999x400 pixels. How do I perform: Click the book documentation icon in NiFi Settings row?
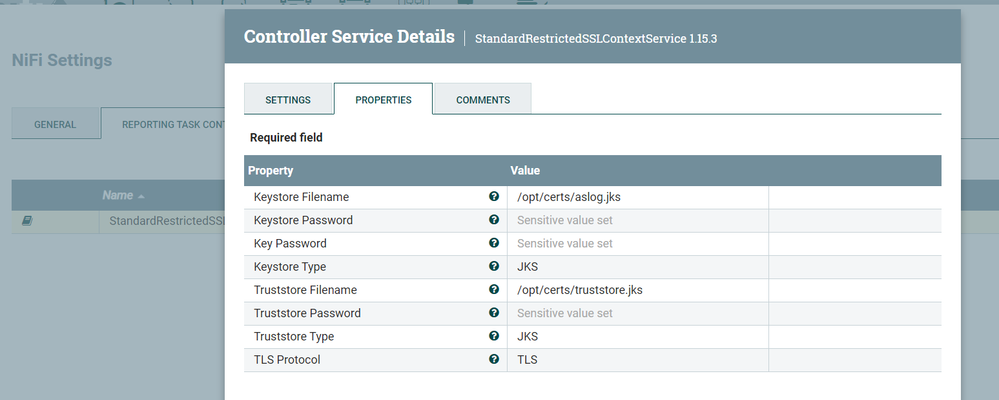tap(27, 221)
